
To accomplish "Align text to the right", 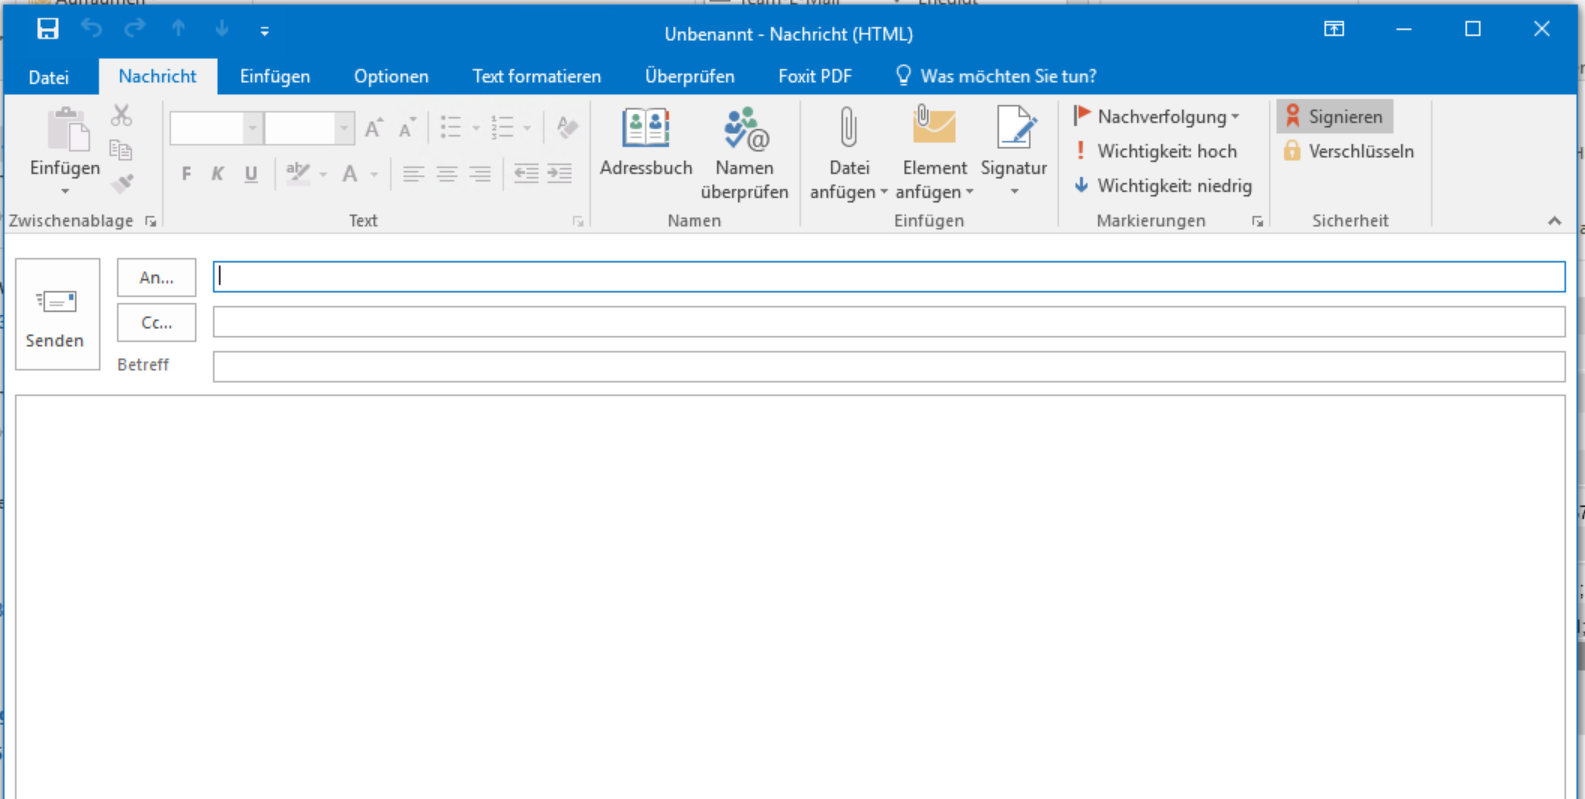I will (x=480, y=174).
